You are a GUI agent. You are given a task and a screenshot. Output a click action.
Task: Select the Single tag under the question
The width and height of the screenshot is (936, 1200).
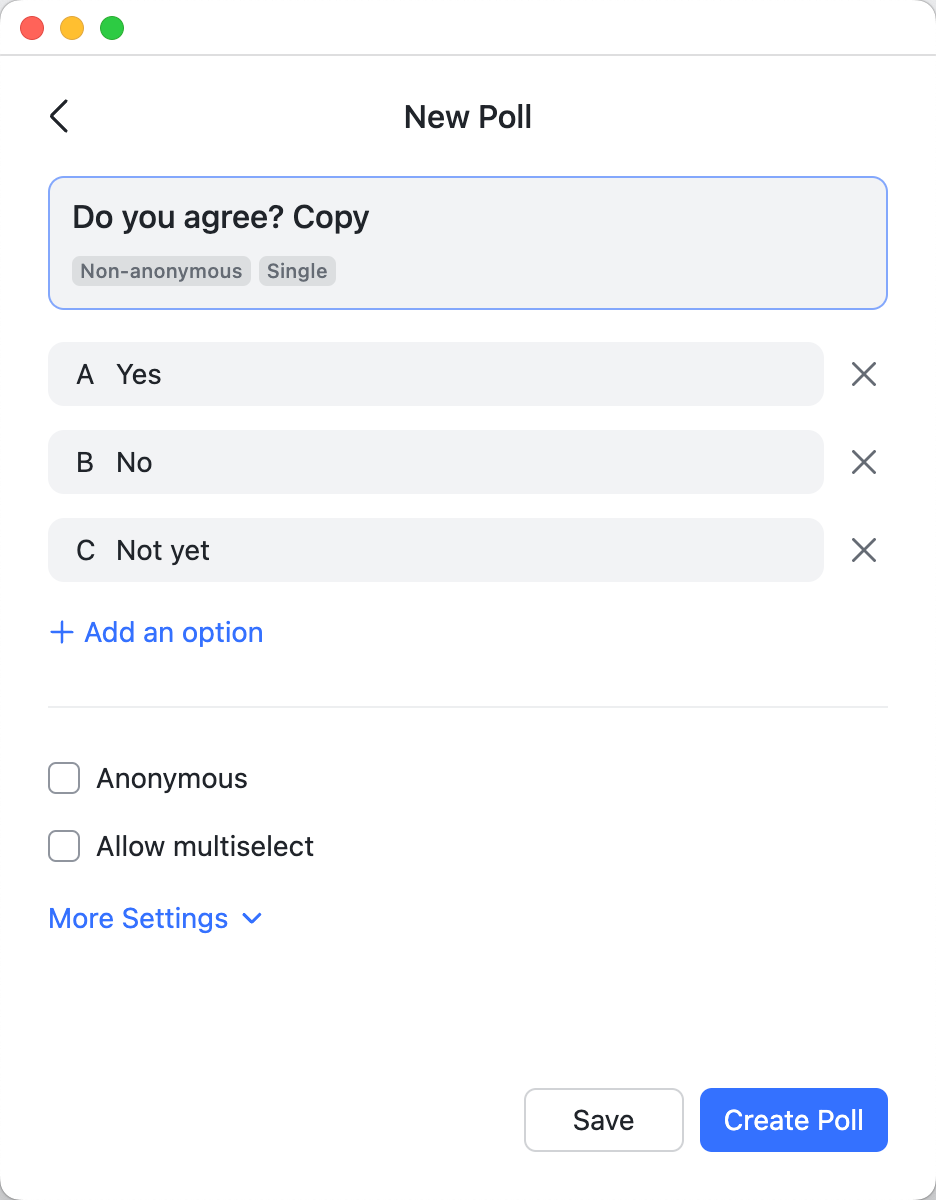point(297,271)
